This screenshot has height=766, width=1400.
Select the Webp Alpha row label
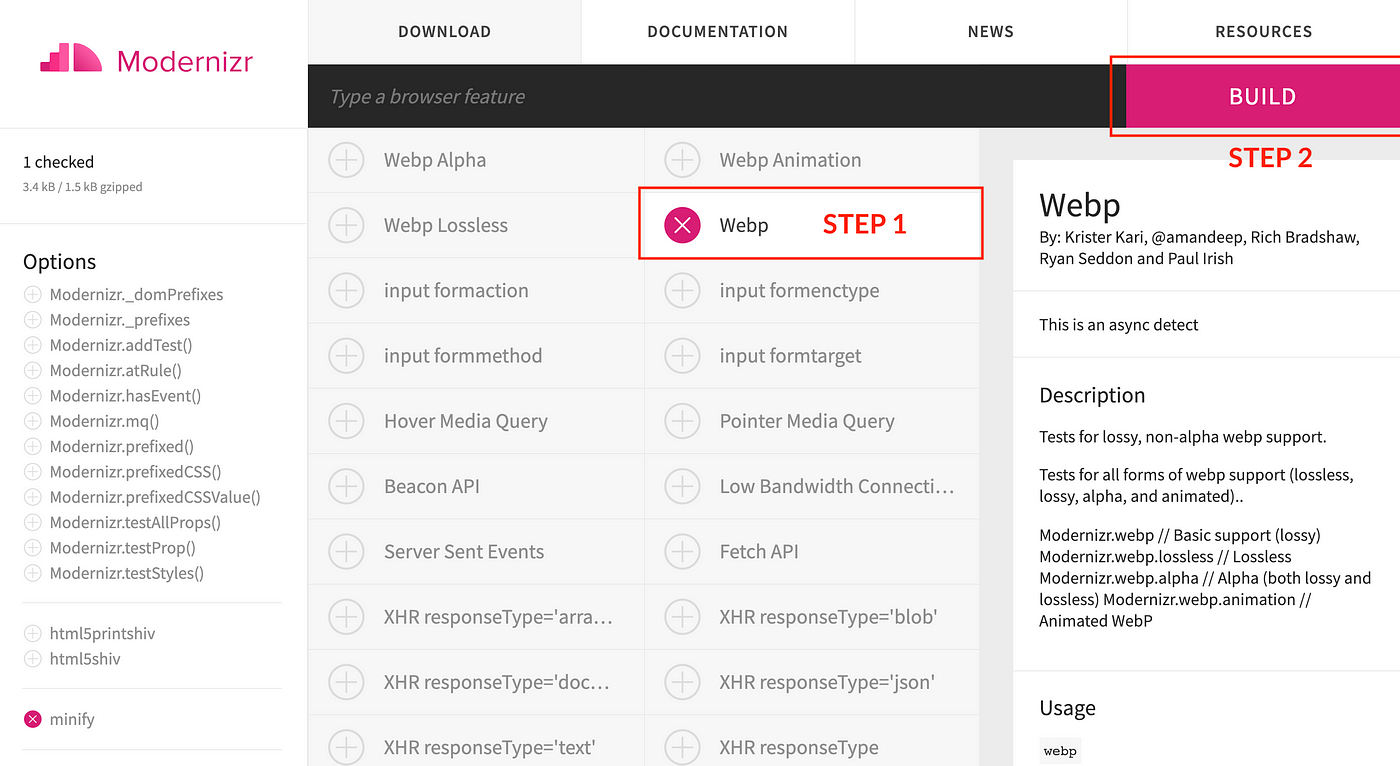click(435, 160)
